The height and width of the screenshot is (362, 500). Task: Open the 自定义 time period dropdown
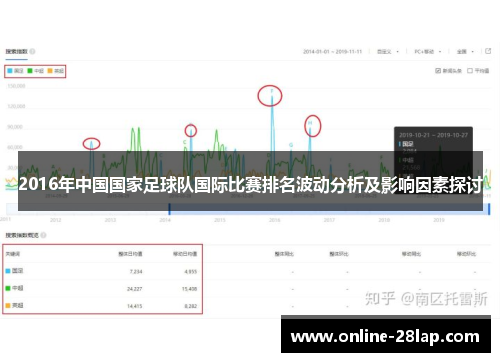(x=388, y=52)
